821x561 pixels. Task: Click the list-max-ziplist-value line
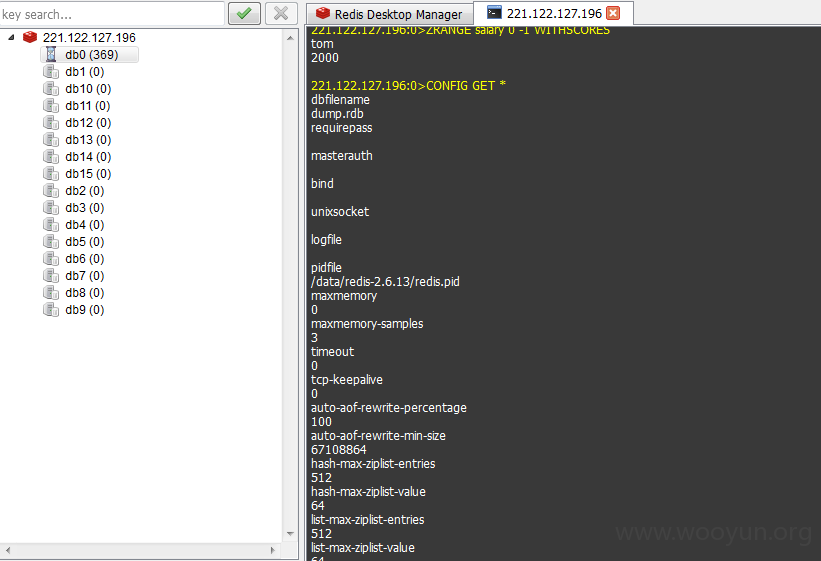pos(363,547)
